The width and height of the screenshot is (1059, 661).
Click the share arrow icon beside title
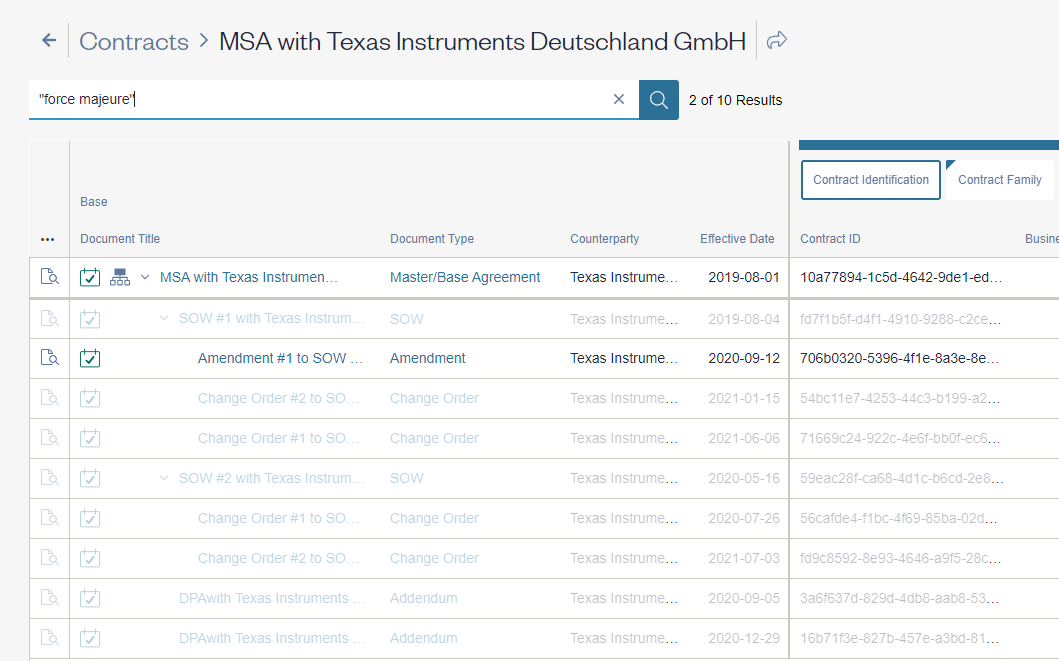coord(777,41)
